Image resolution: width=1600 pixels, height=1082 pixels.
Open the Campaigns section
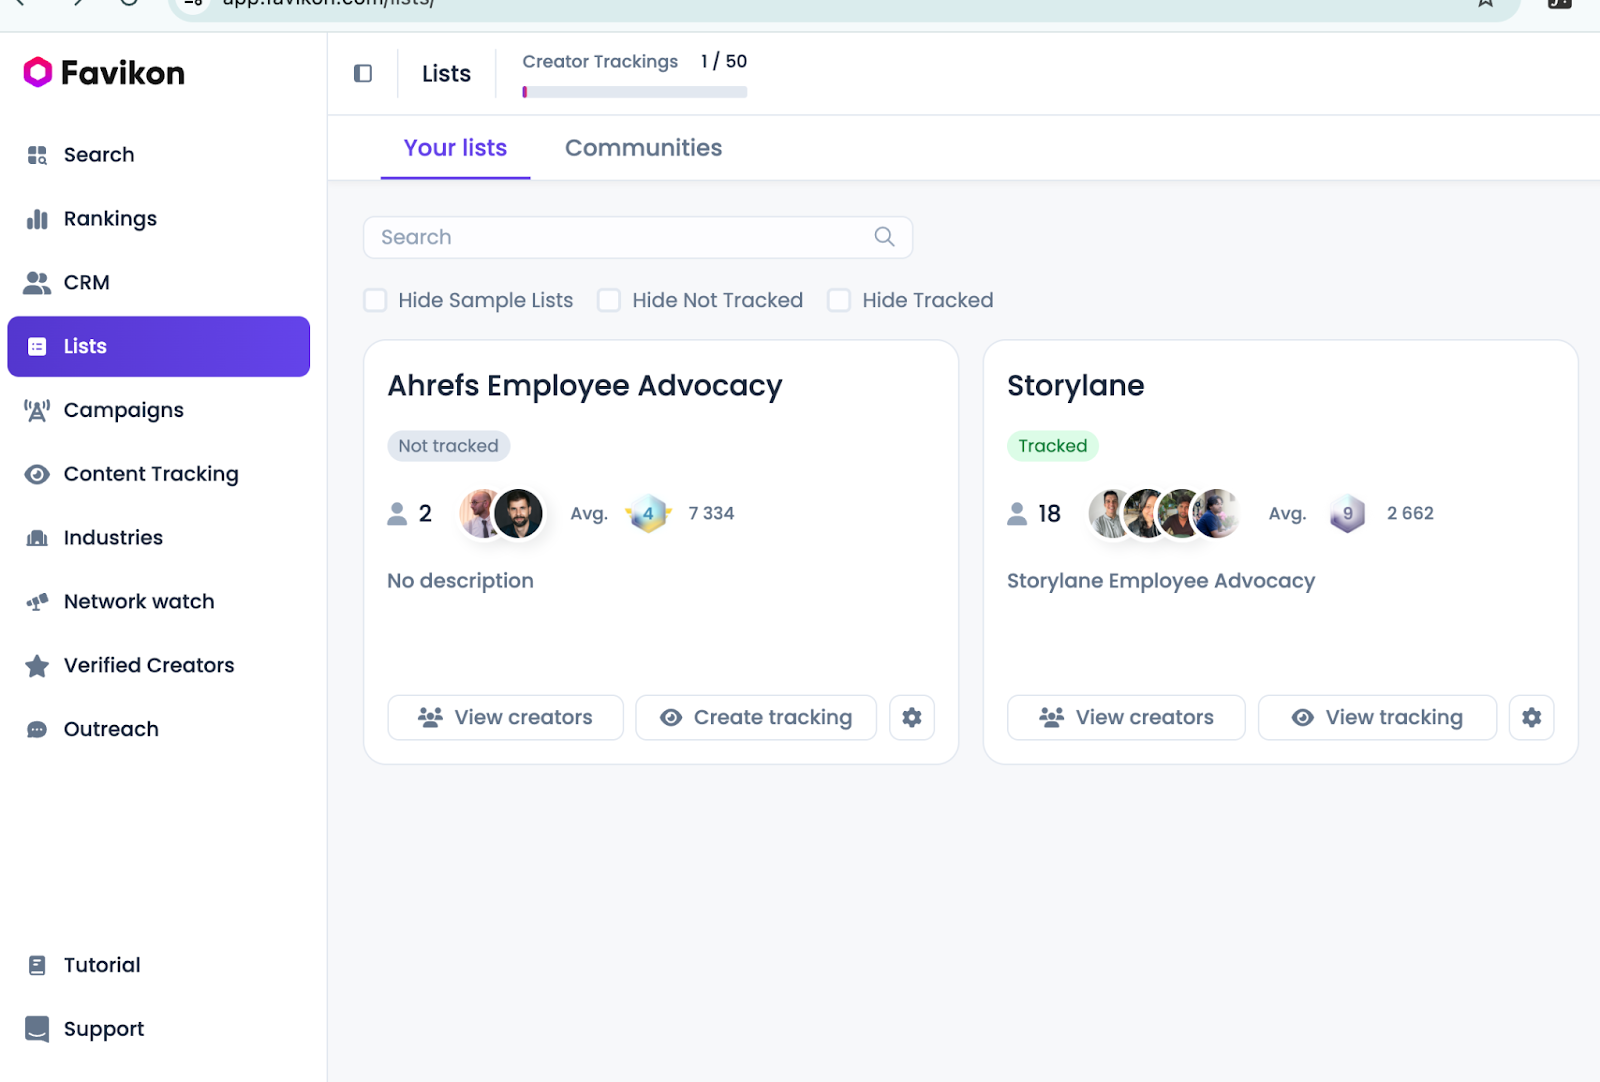coord(158,410)
